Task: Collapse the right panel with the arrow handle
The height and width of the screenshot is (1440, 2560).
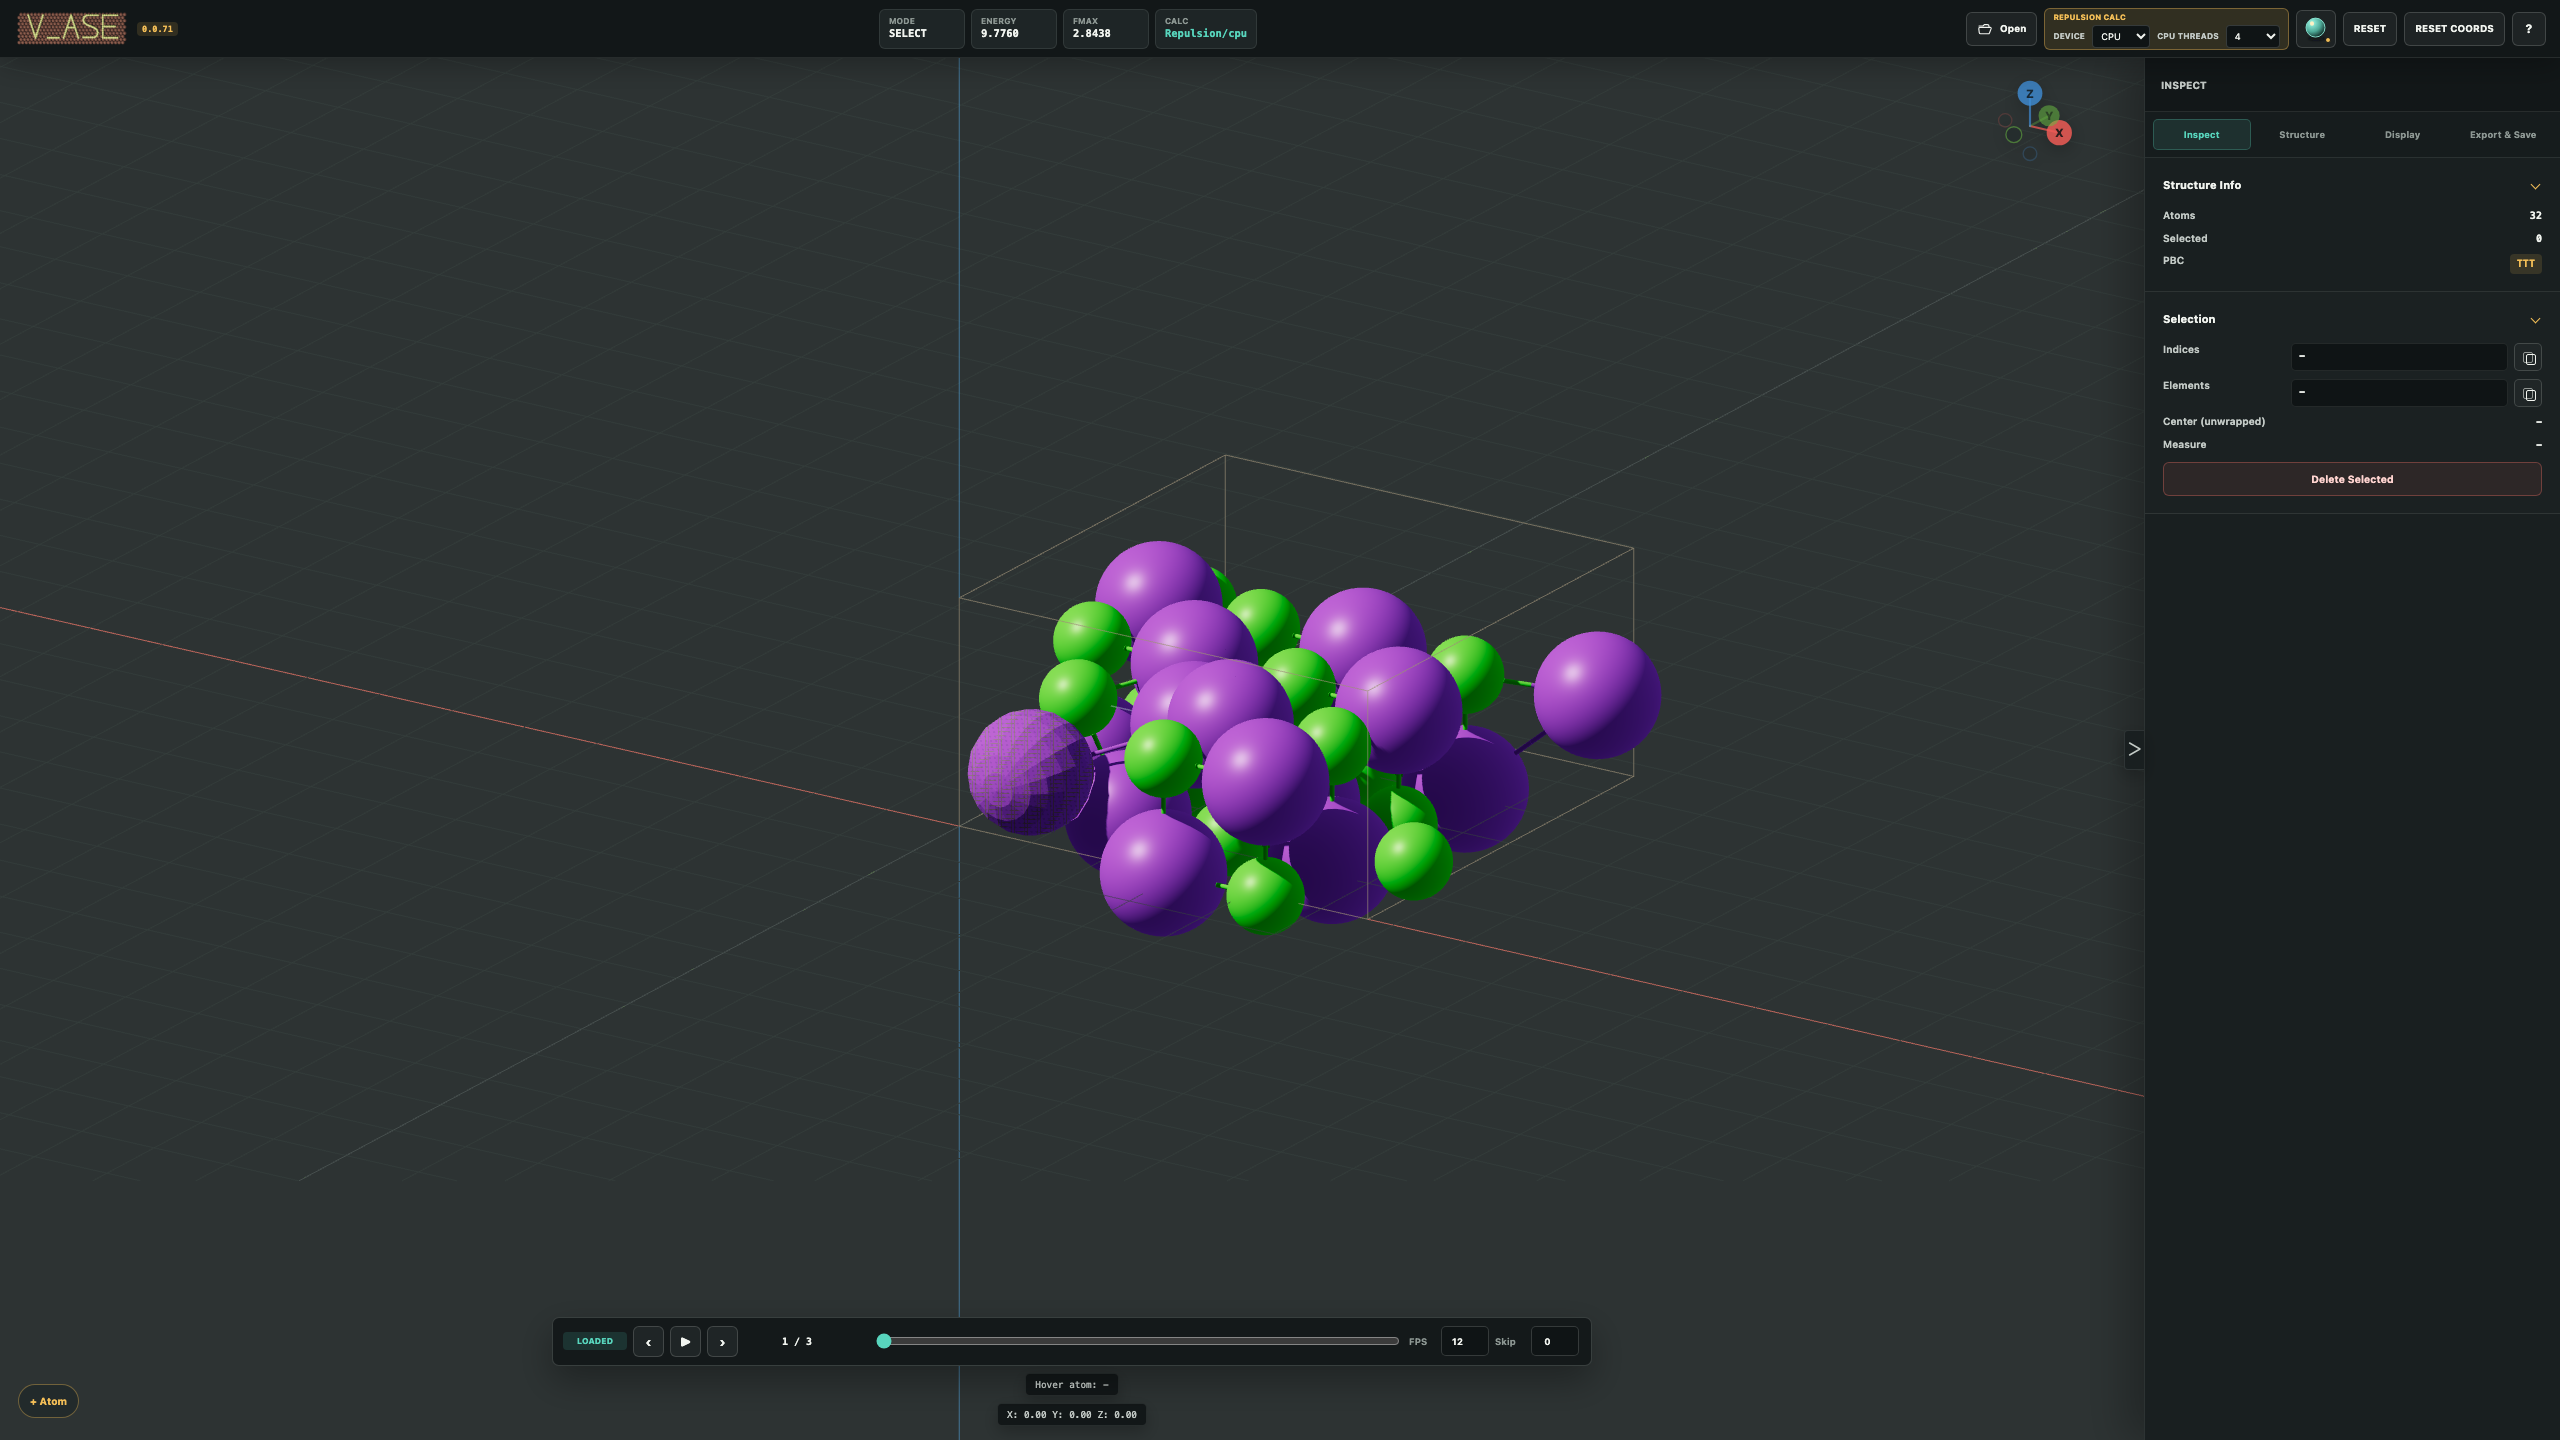Action: click(2134, 749)
